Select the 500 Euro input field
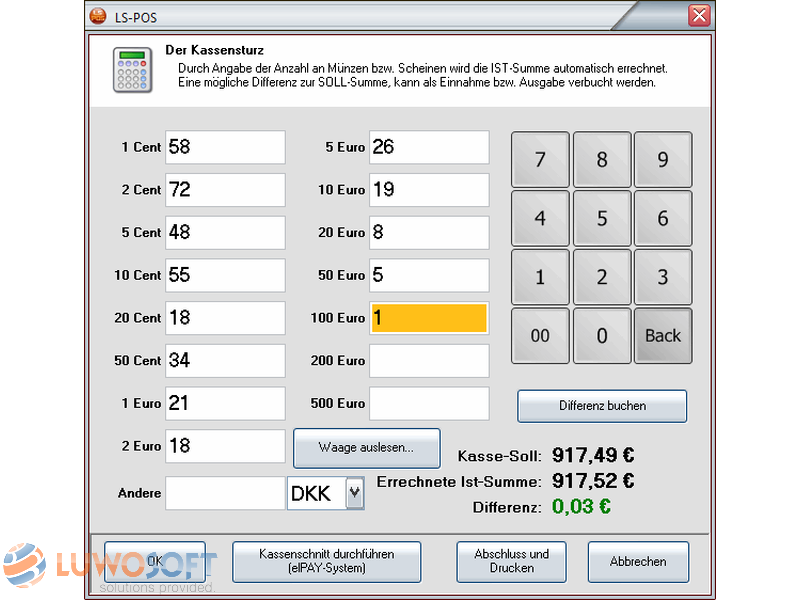The width and height of the screenshot is (800, 600). [429, 403]
